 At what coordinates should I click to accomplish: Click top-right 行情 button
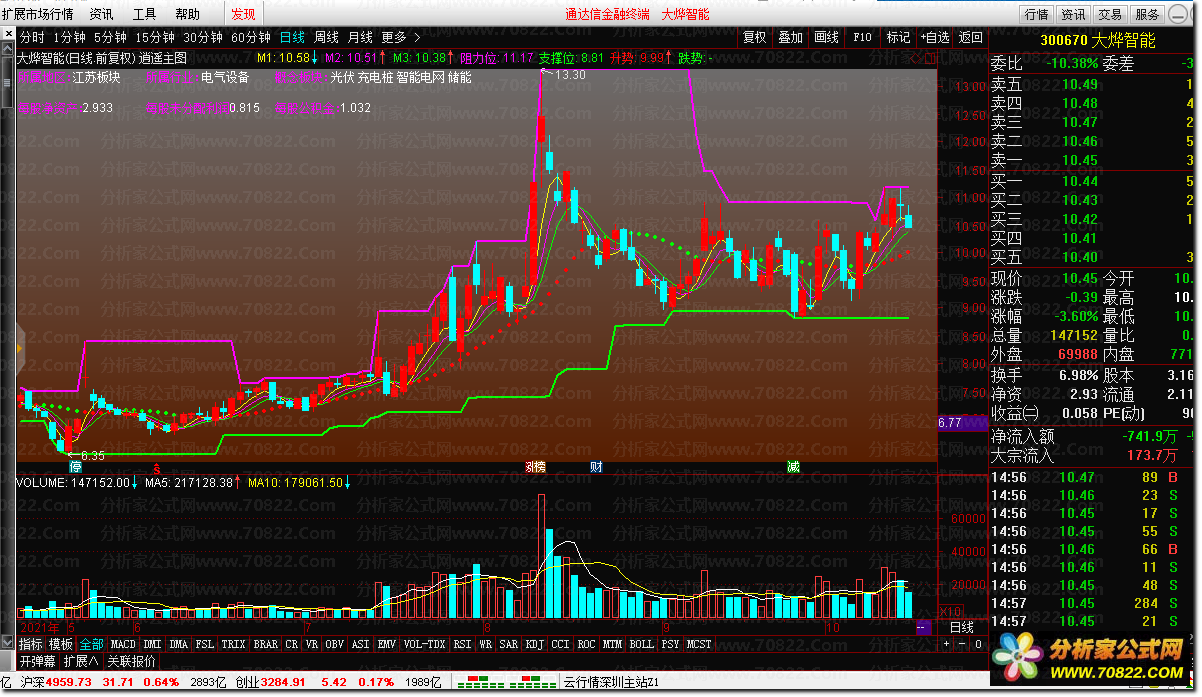pyautogui.click(x=1037, y=14)
